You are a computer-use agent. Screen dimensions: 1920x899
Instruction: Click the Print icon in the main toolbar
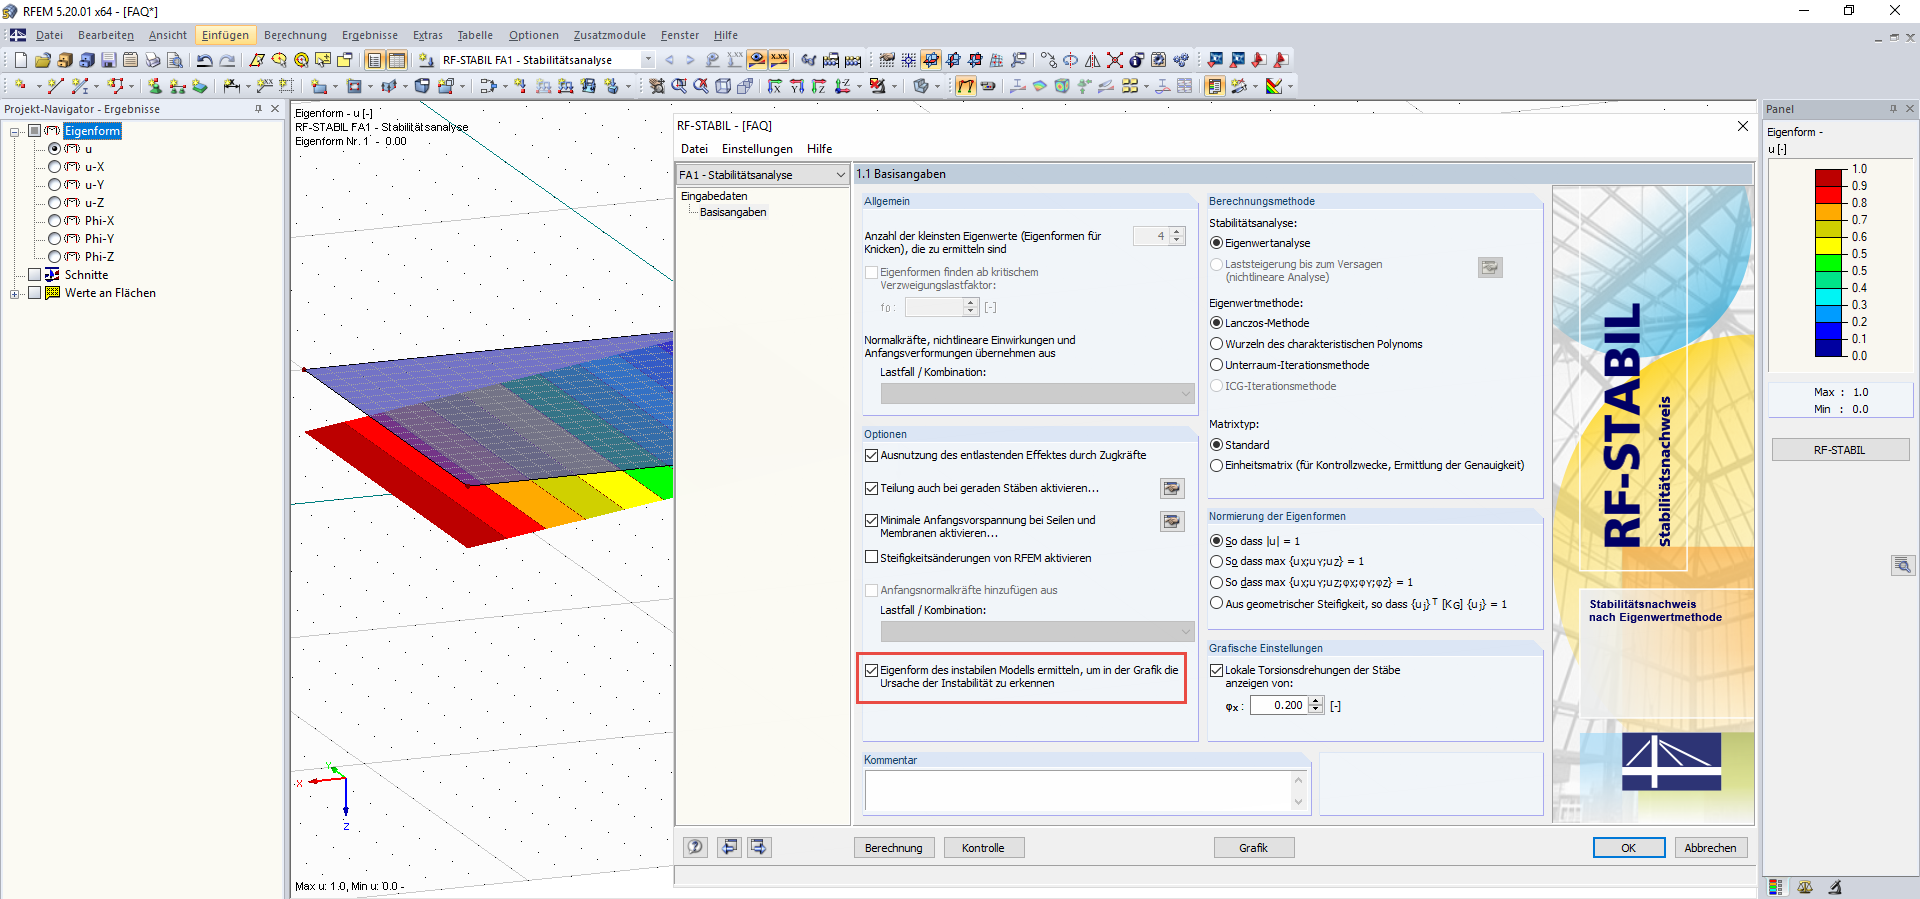[152, 60]
